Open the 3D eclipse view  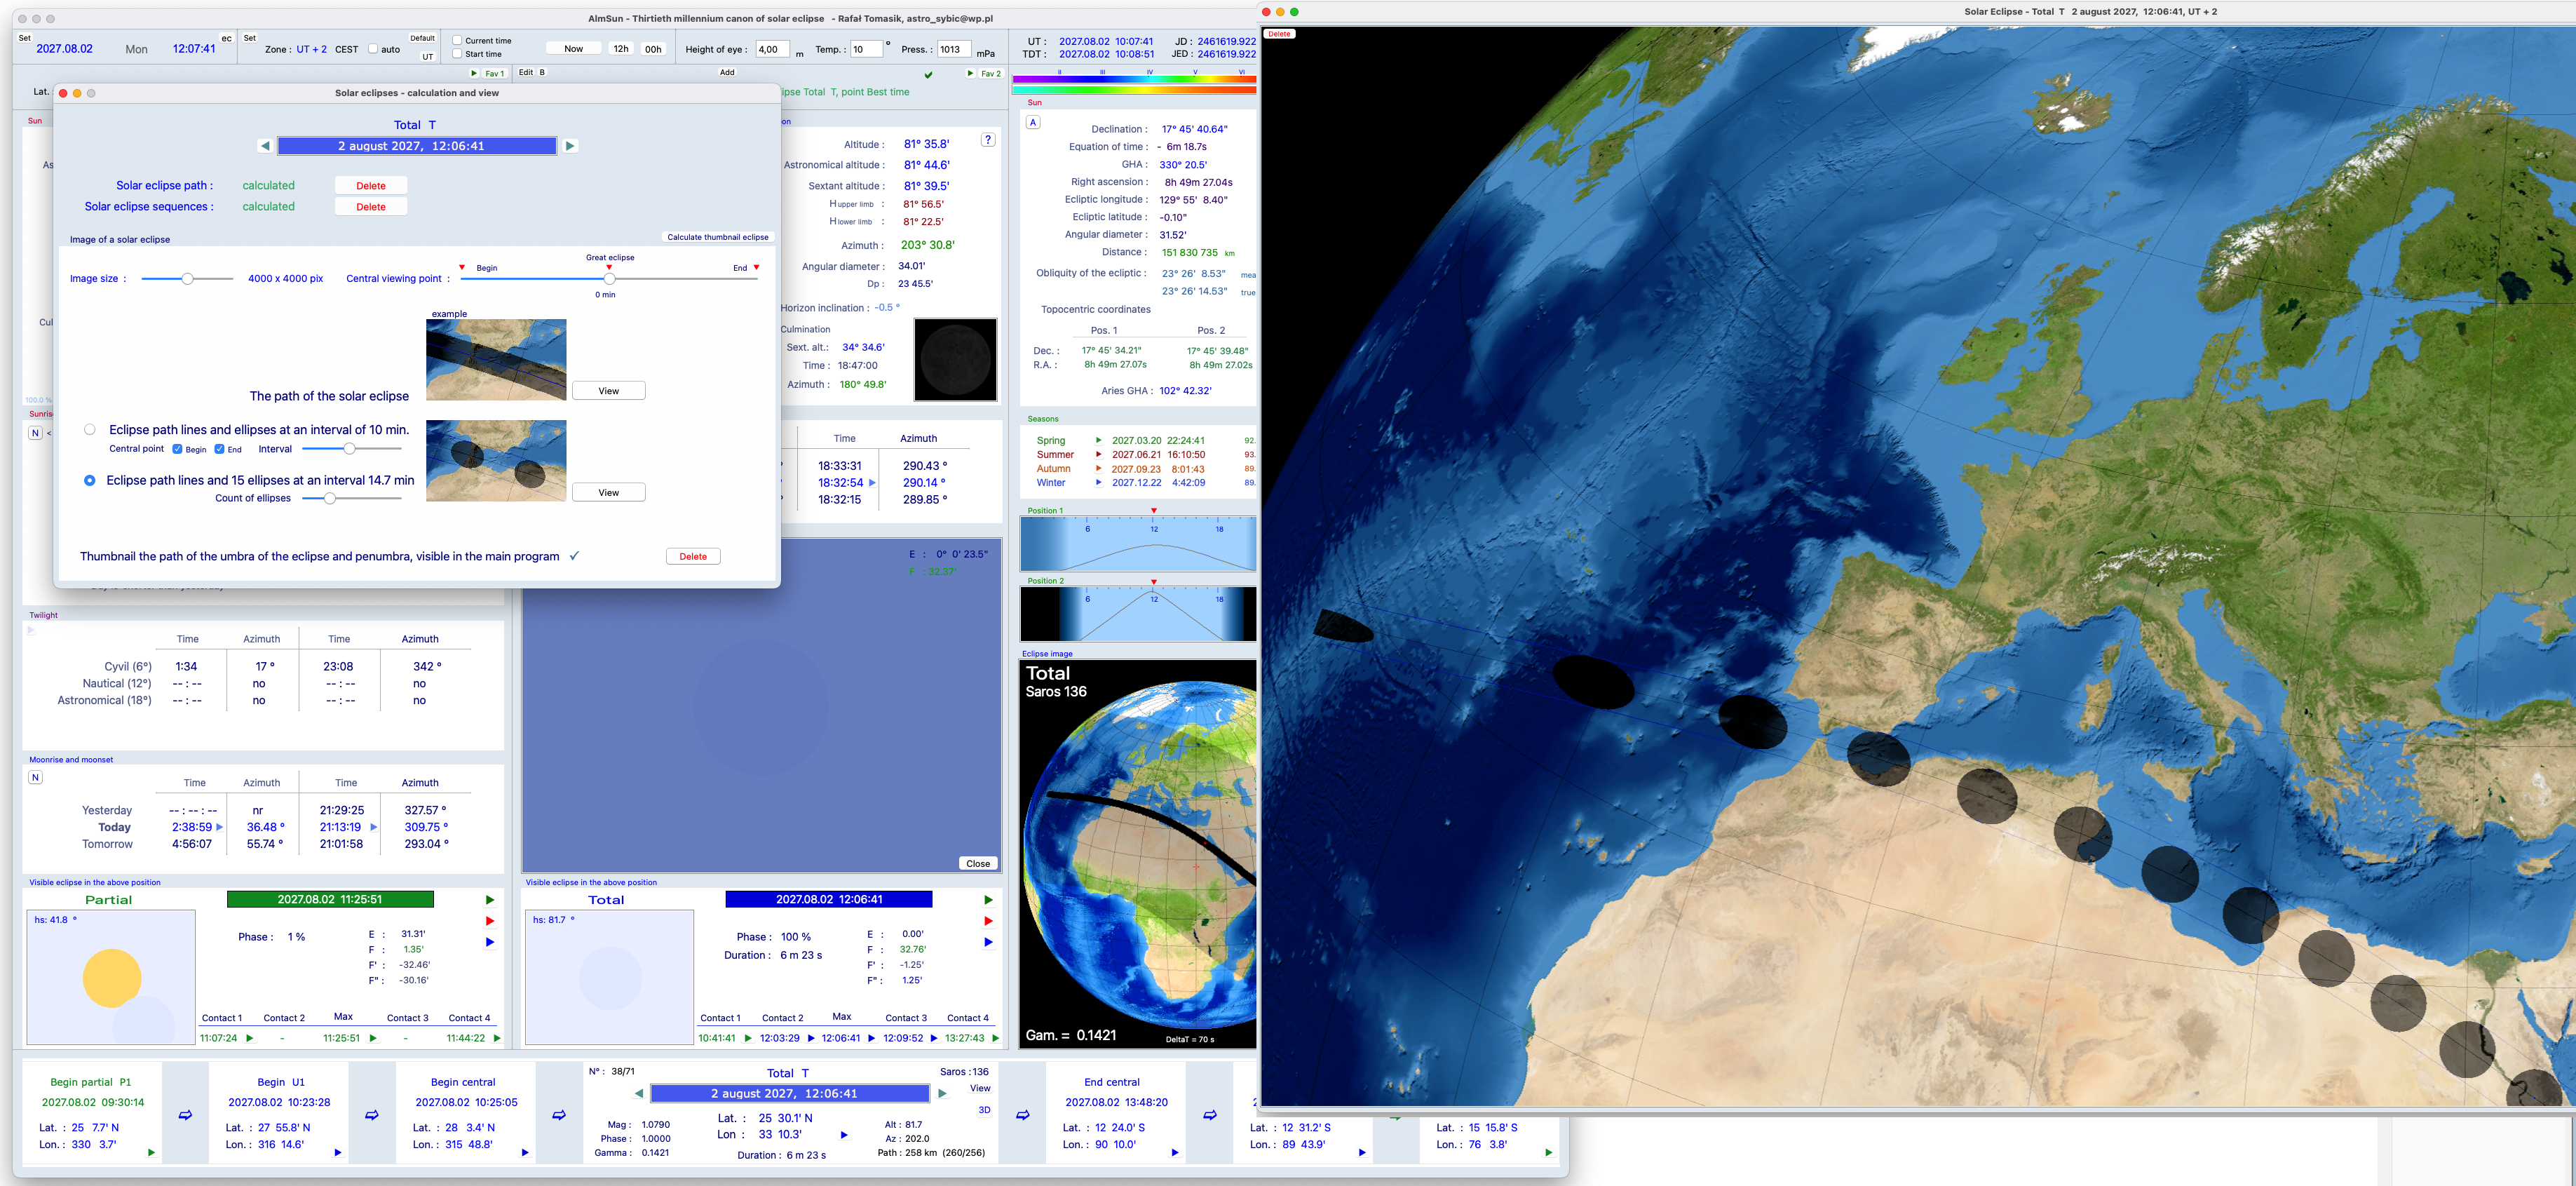[x=984, y=1110]
